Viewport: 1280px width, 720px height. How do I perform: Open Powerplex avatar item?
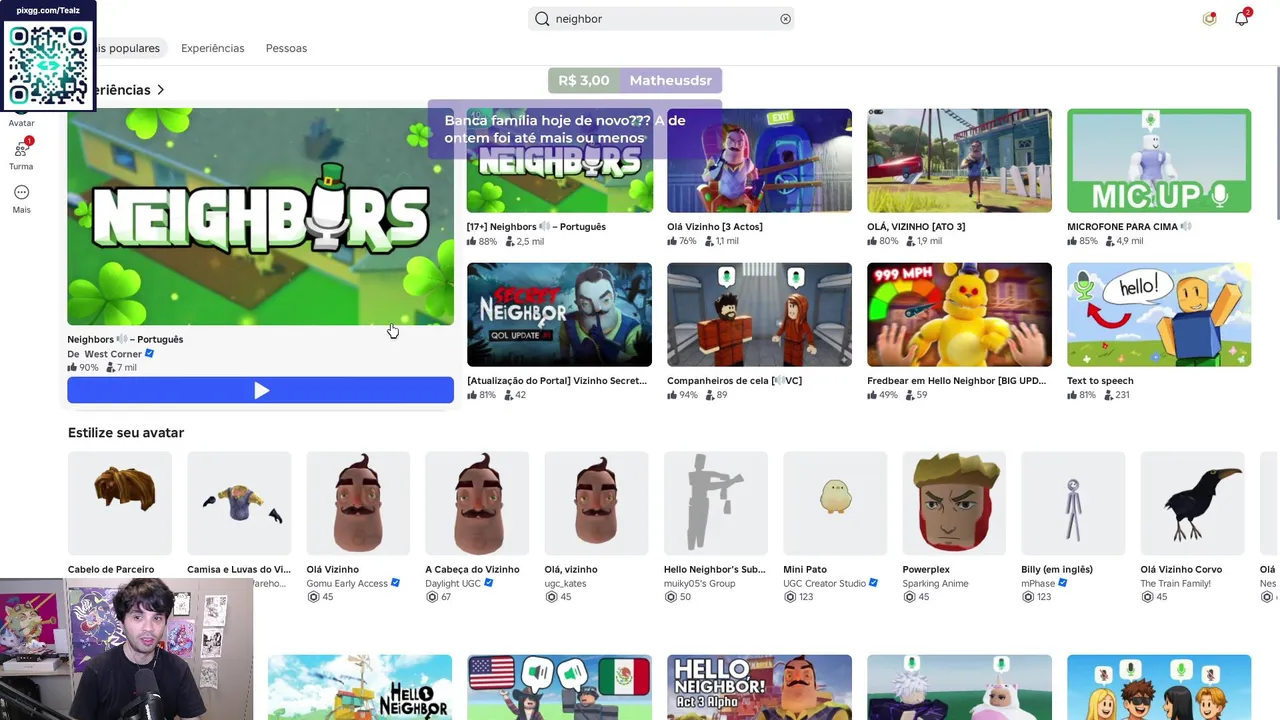(954, 503)
